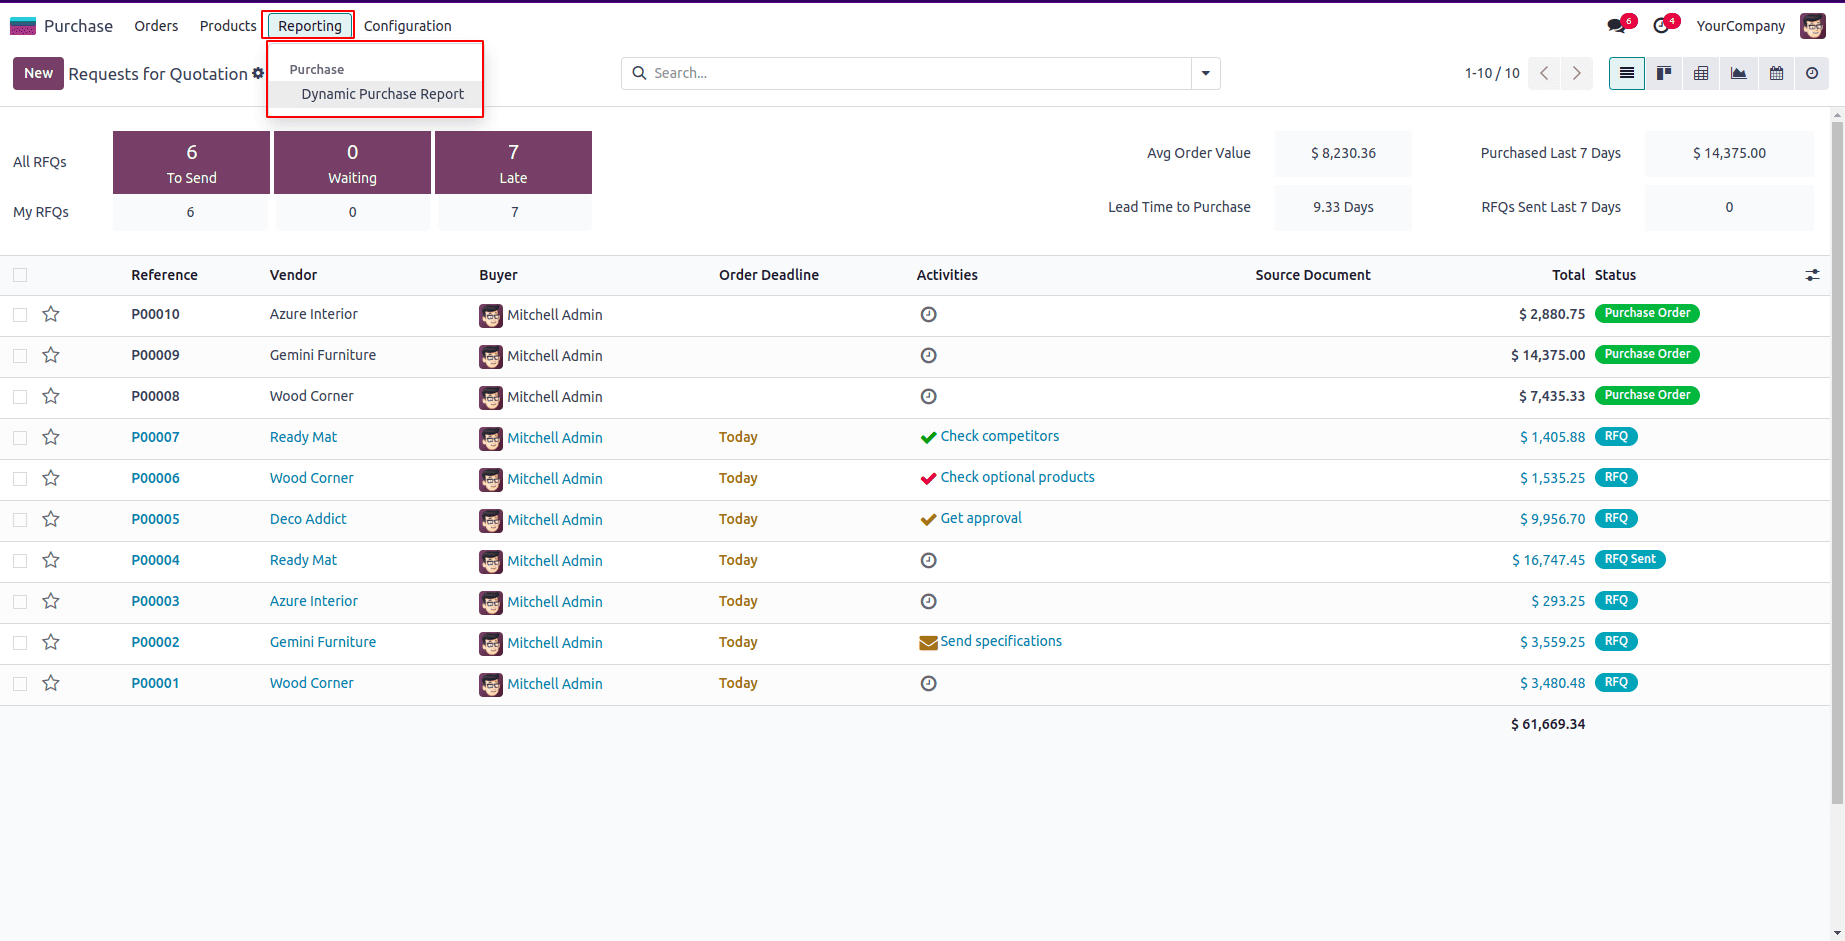Screen dimensions: 1845x941
Task: Switch to list view
Action: point(1627,73)
